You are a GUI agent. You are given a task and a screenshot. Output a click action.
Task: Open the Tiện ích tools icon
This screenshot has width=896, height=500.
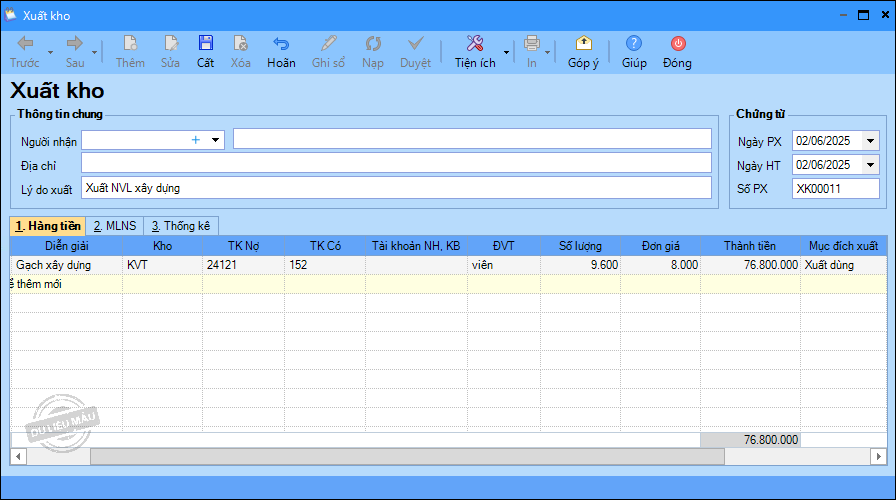tap(475, 44)
